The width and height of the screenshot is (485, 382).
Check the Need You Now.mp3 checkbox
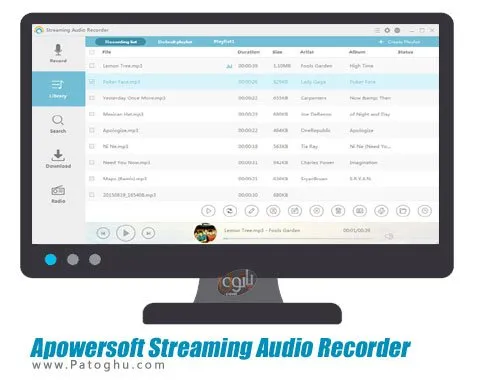pyautogui.click(x=92, y=162)
